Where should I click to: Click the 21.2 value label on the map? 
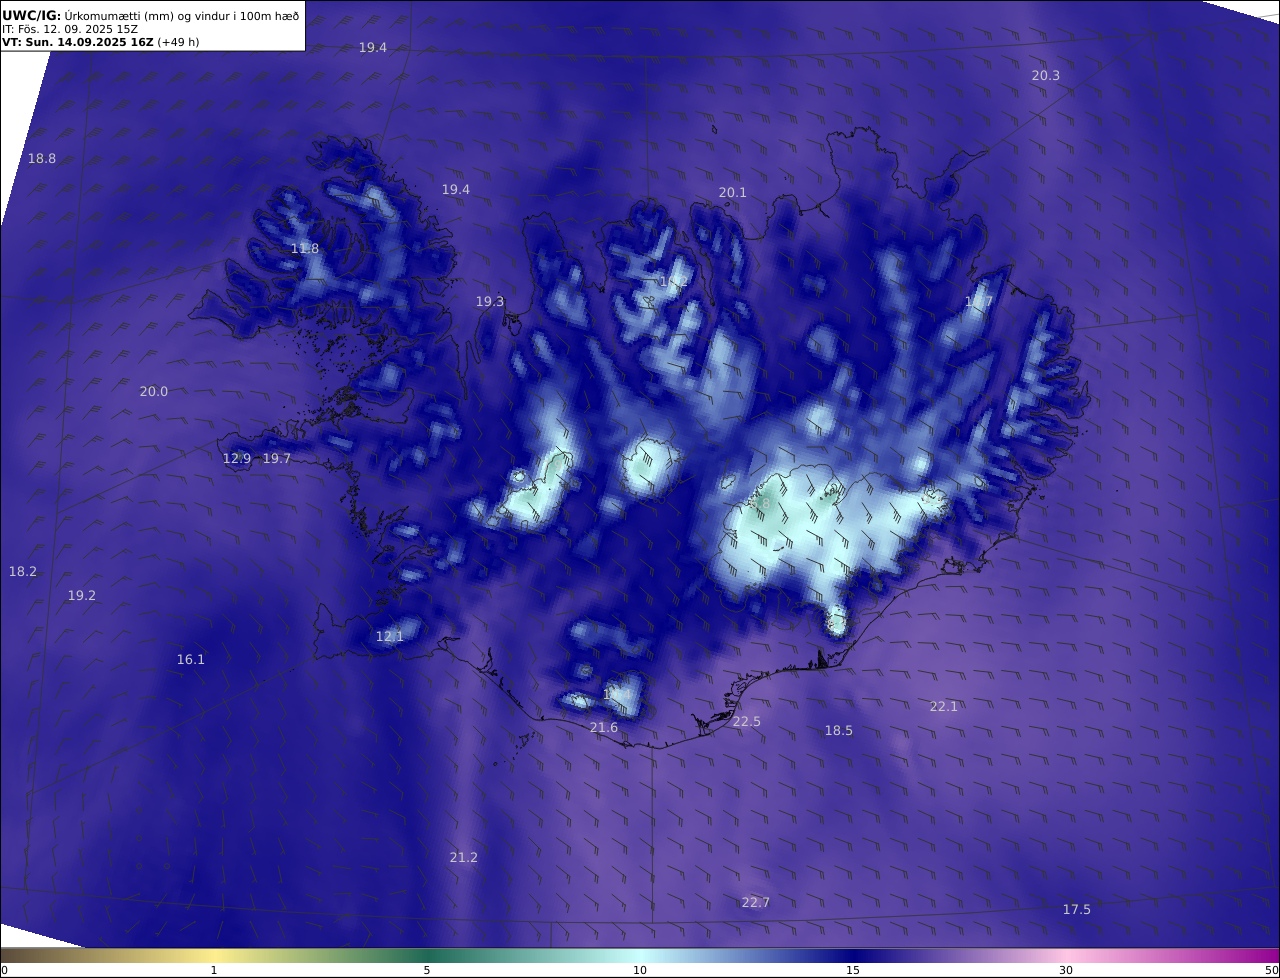pos(463,857)
